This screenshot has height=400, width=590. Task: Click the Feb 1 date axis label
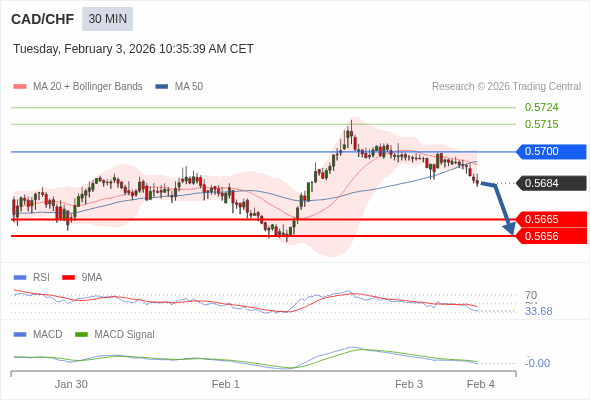pos(226,385)
